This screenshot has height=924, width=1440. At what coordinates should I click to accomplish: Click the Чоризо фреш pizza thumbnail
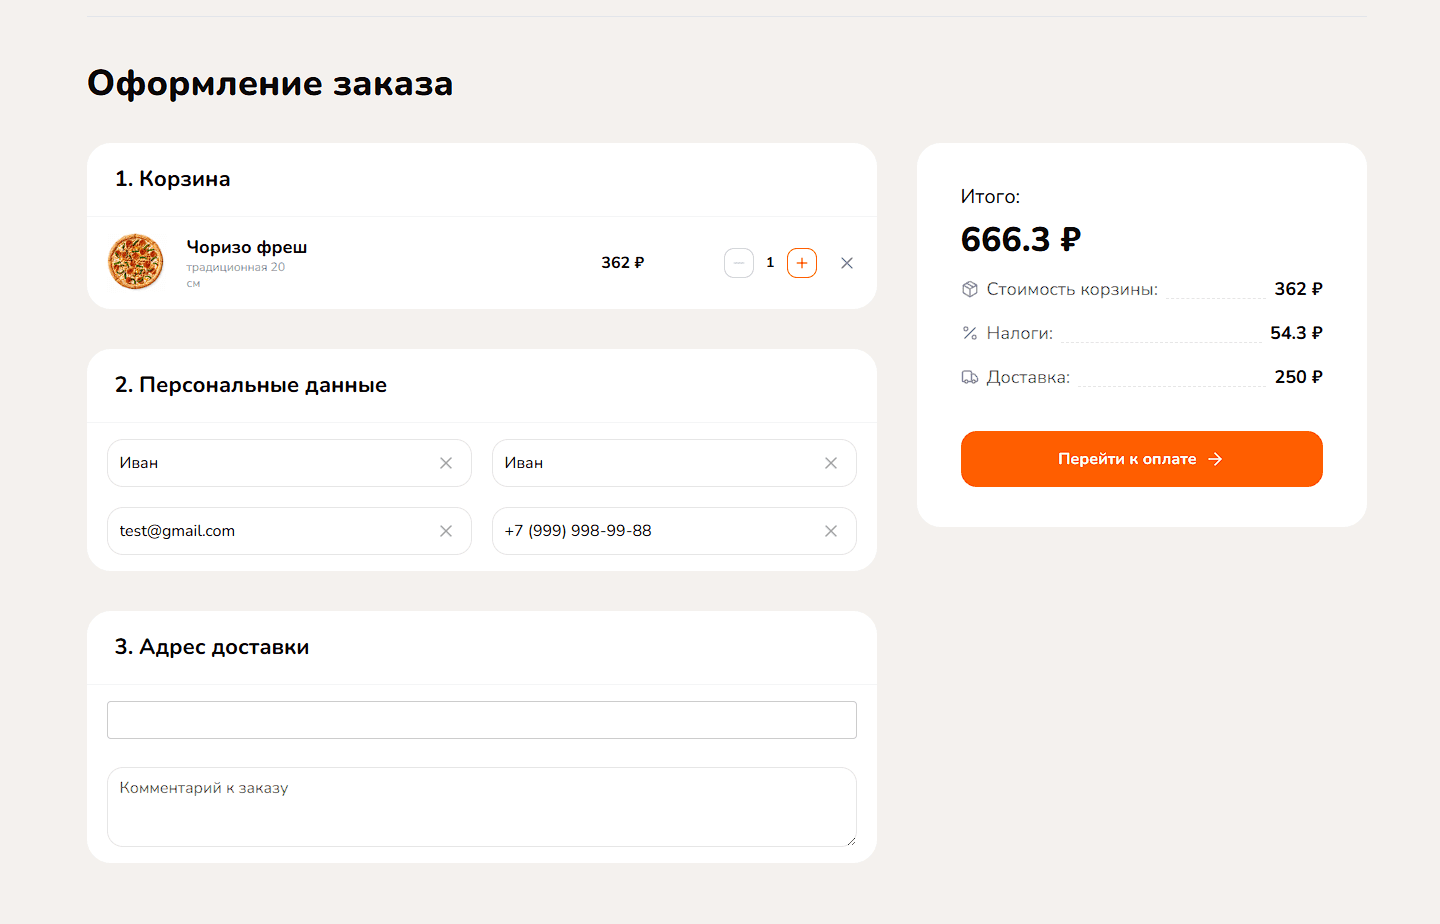[136, 262]
